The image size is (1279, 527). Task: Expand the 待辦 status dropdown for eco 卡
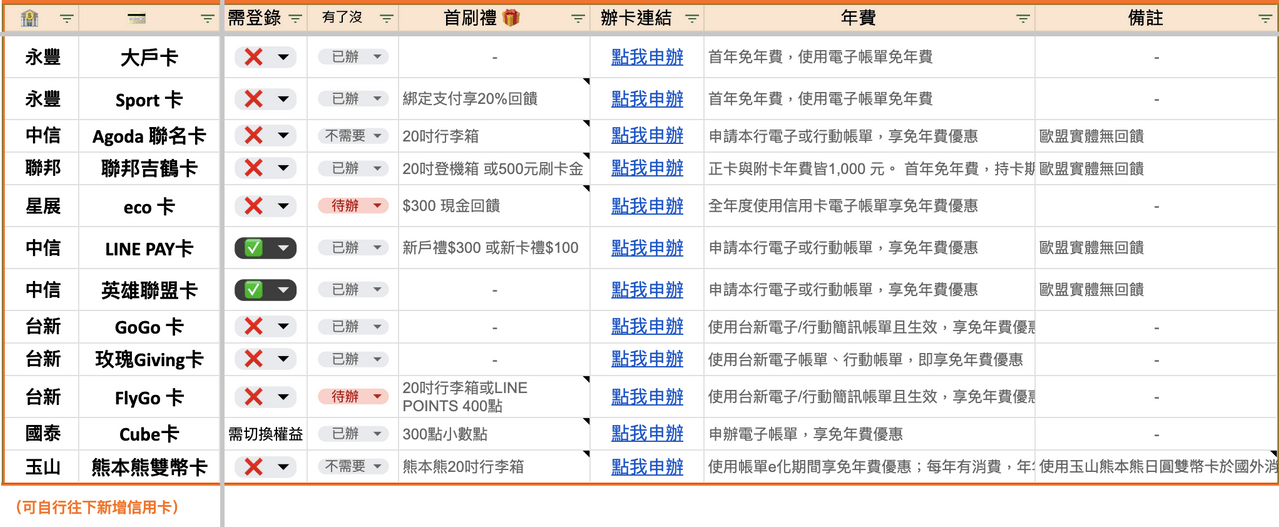353,206
